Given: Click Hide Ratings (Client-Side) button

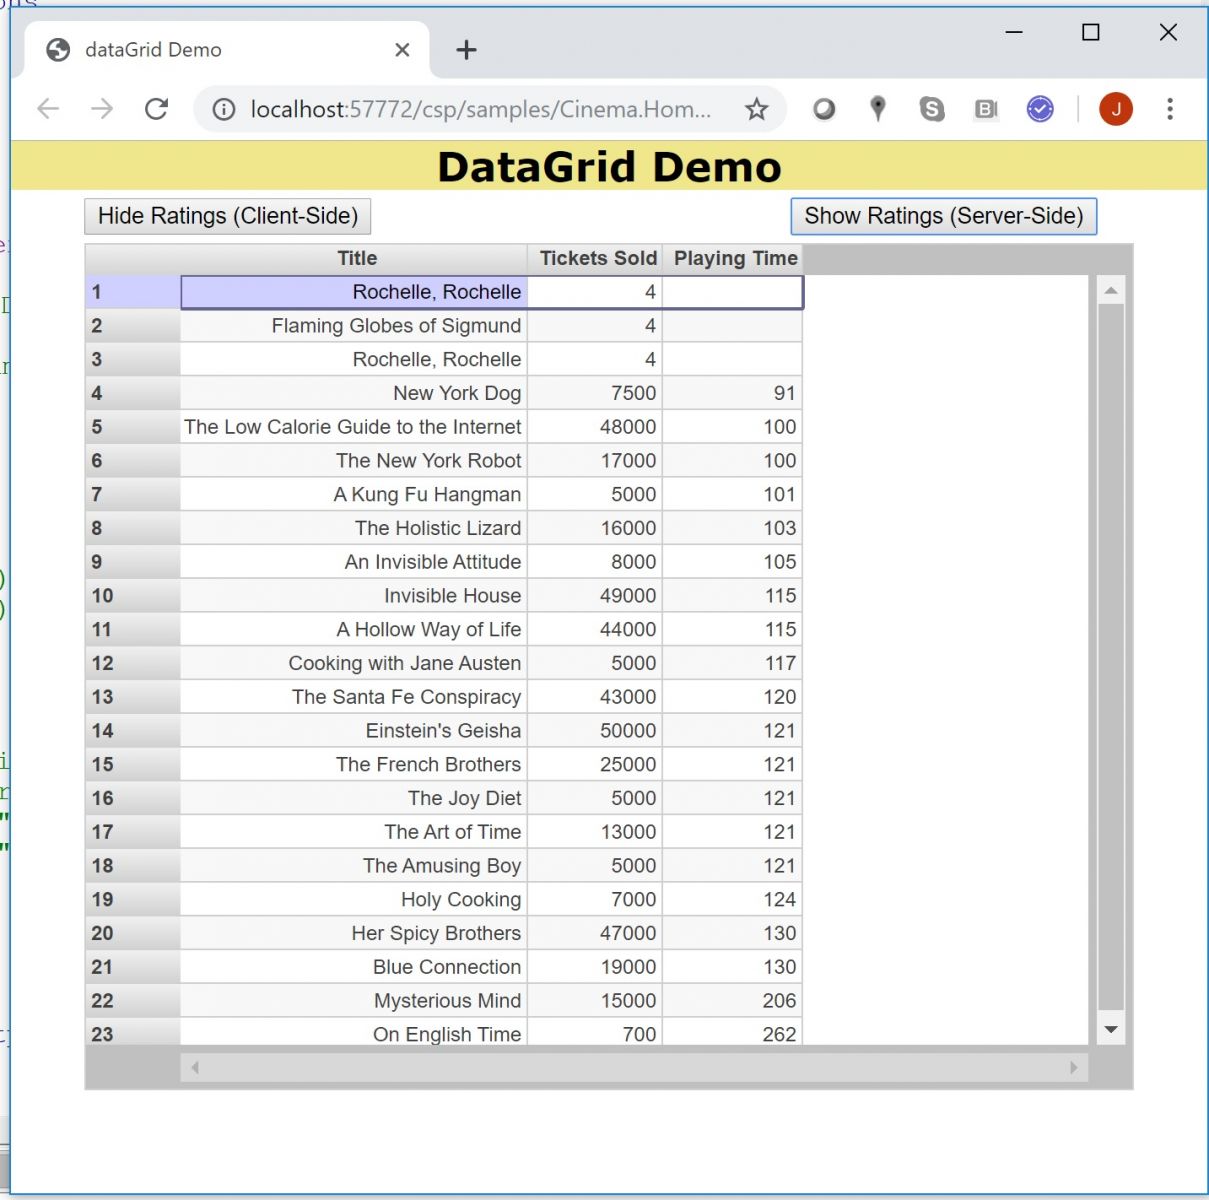Looking at the screenshot, I should tap(228, 216).
